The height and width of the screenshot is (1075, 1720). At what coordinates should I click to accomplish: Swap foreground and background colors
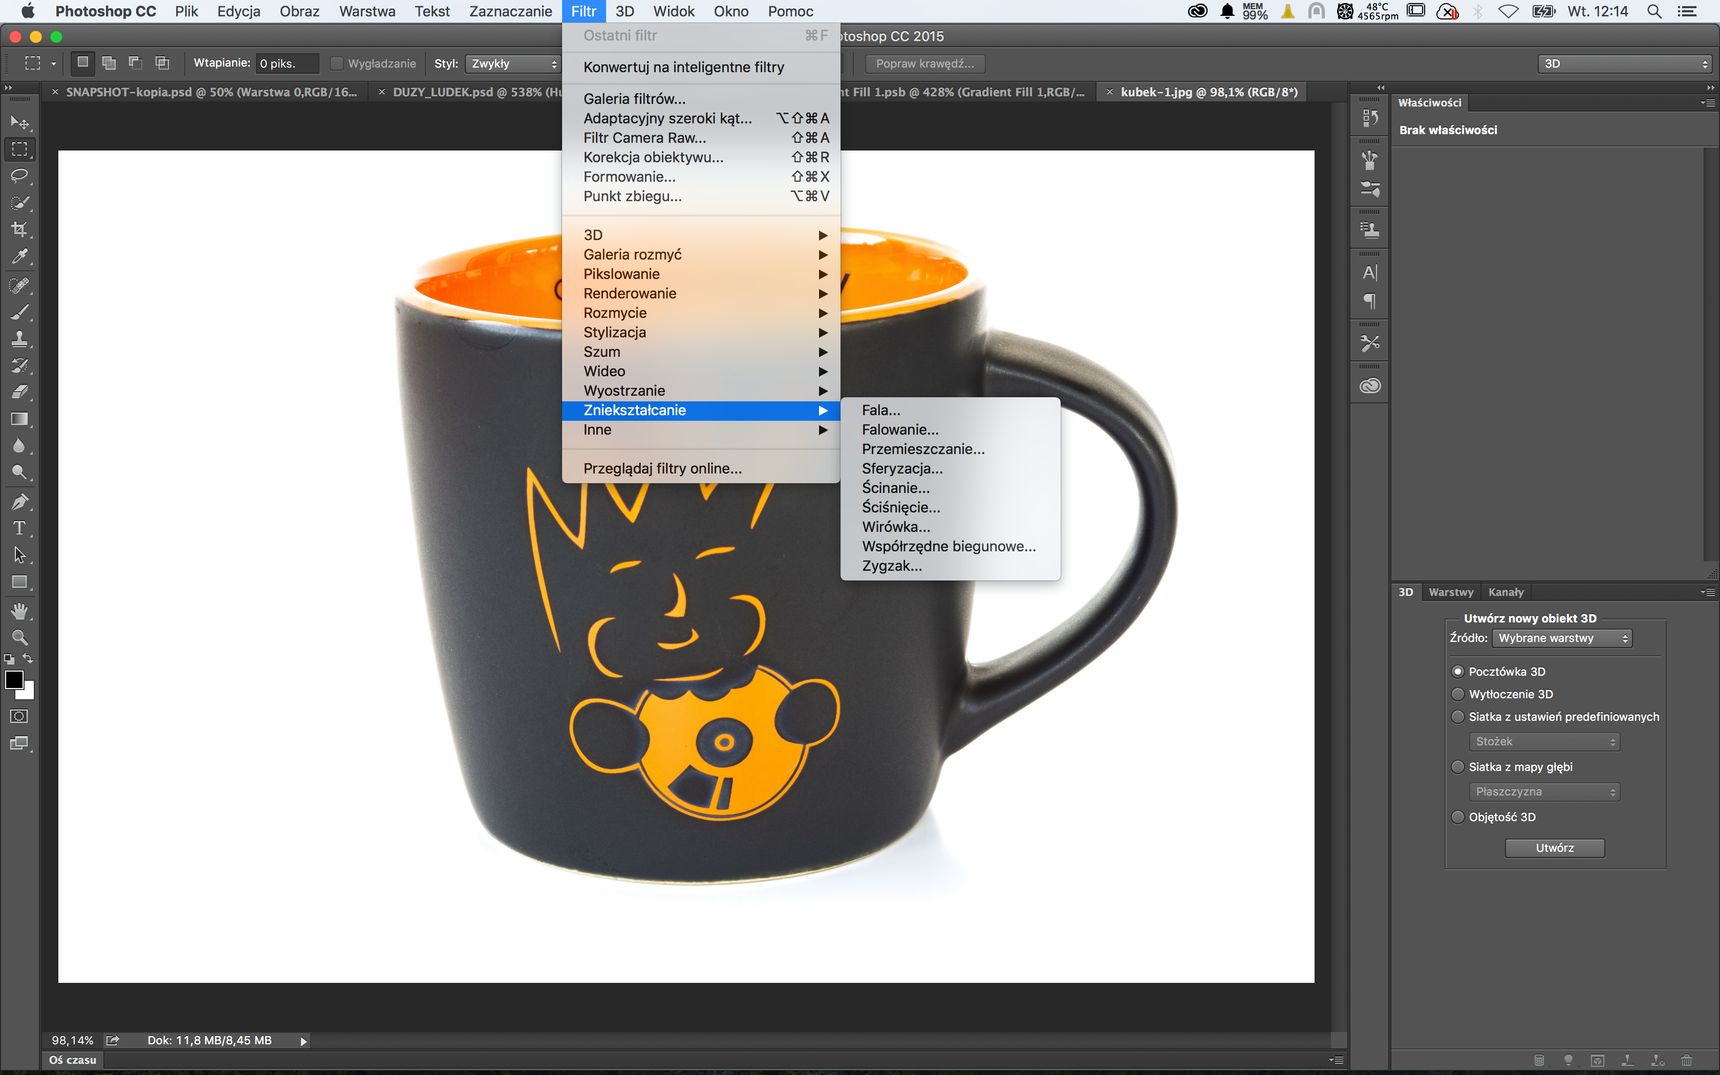(x=28, y=659)
